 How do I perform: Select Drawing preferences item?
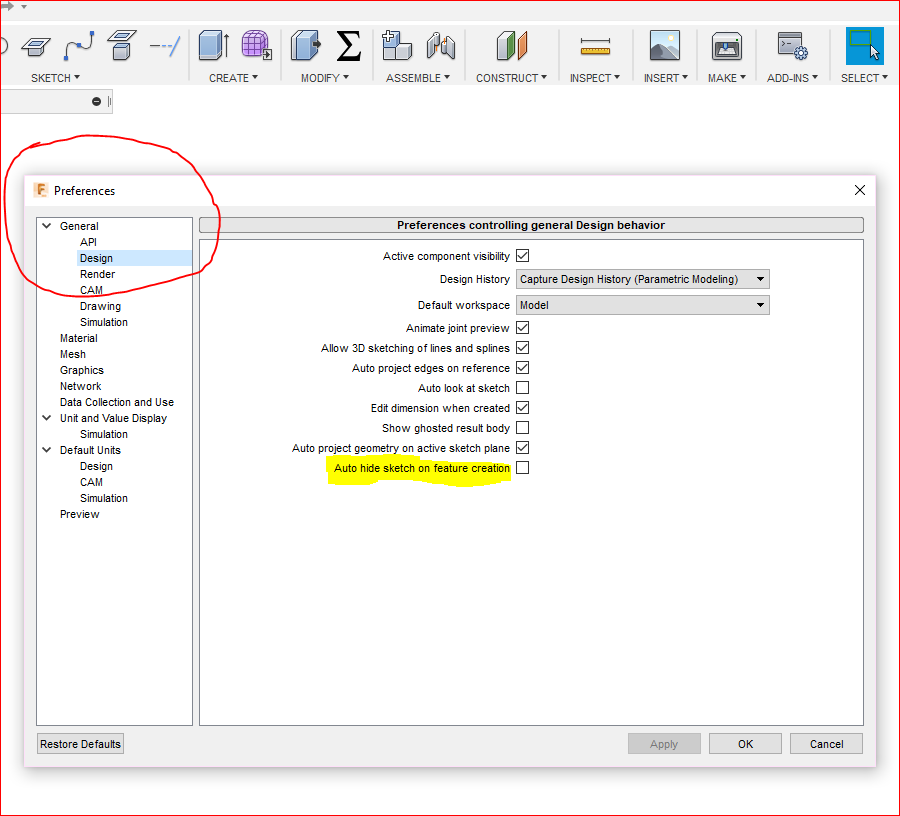click(x=100, y=306)
